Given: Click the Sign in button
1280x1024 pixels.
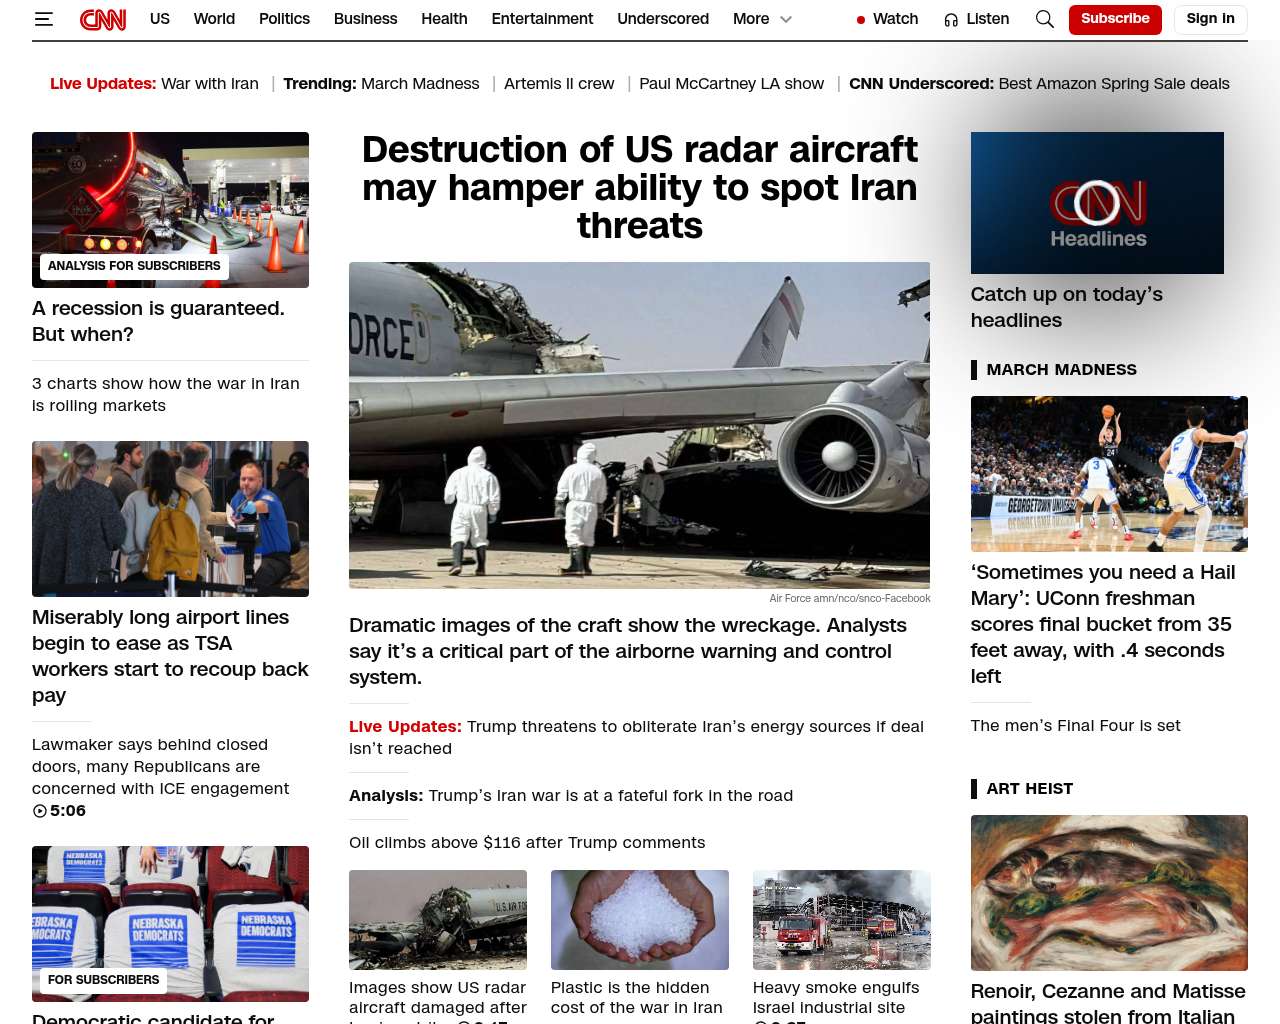Looking at the screenshot, I should tap(1210, 19).
